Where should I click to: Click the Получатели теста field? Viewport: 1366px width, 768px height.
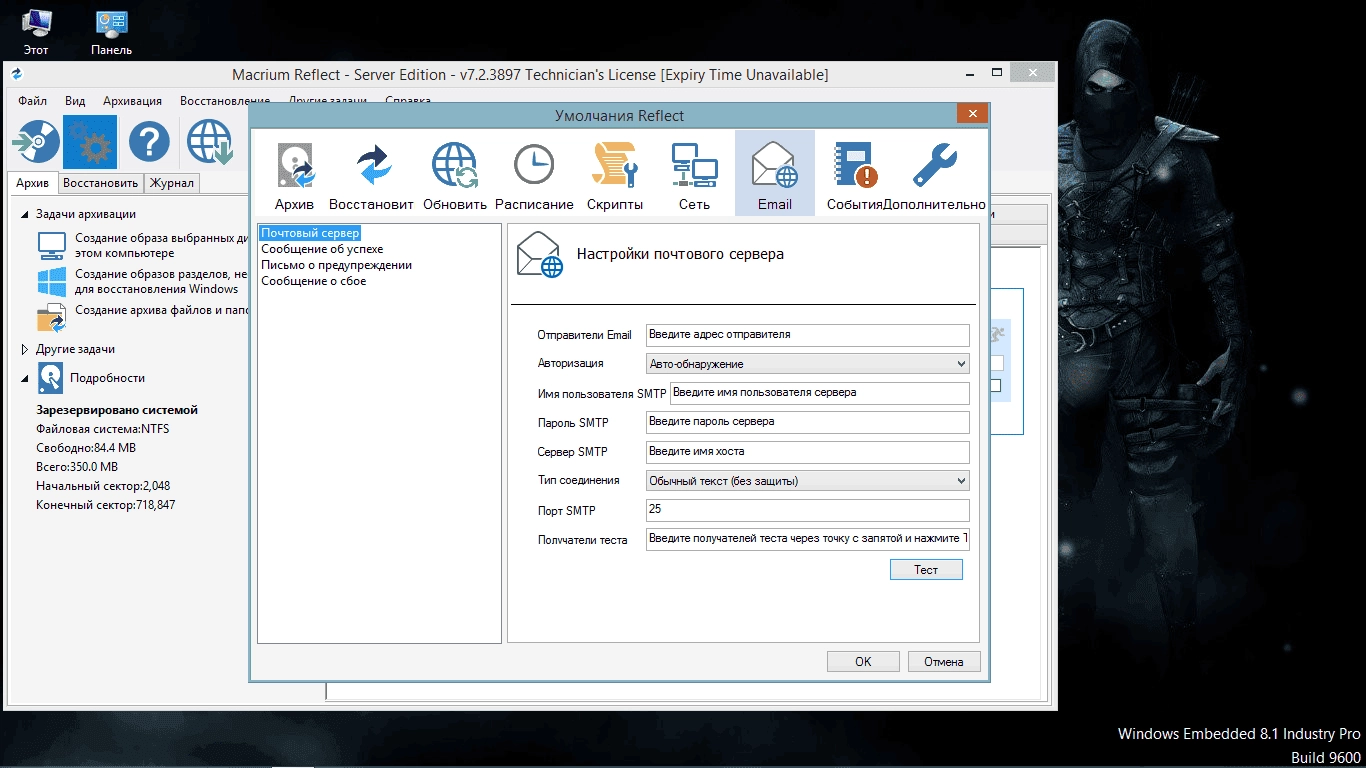click(808, 540)
